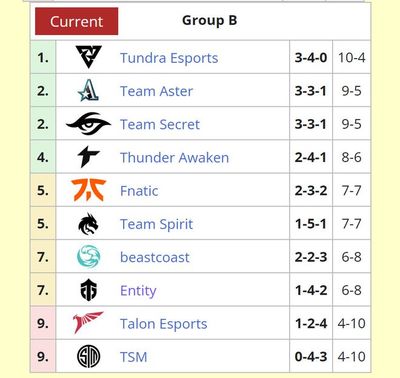Click the Team Secret eye logo
Image resolution: width=400 pixels, height=378 pixels.
88,123
